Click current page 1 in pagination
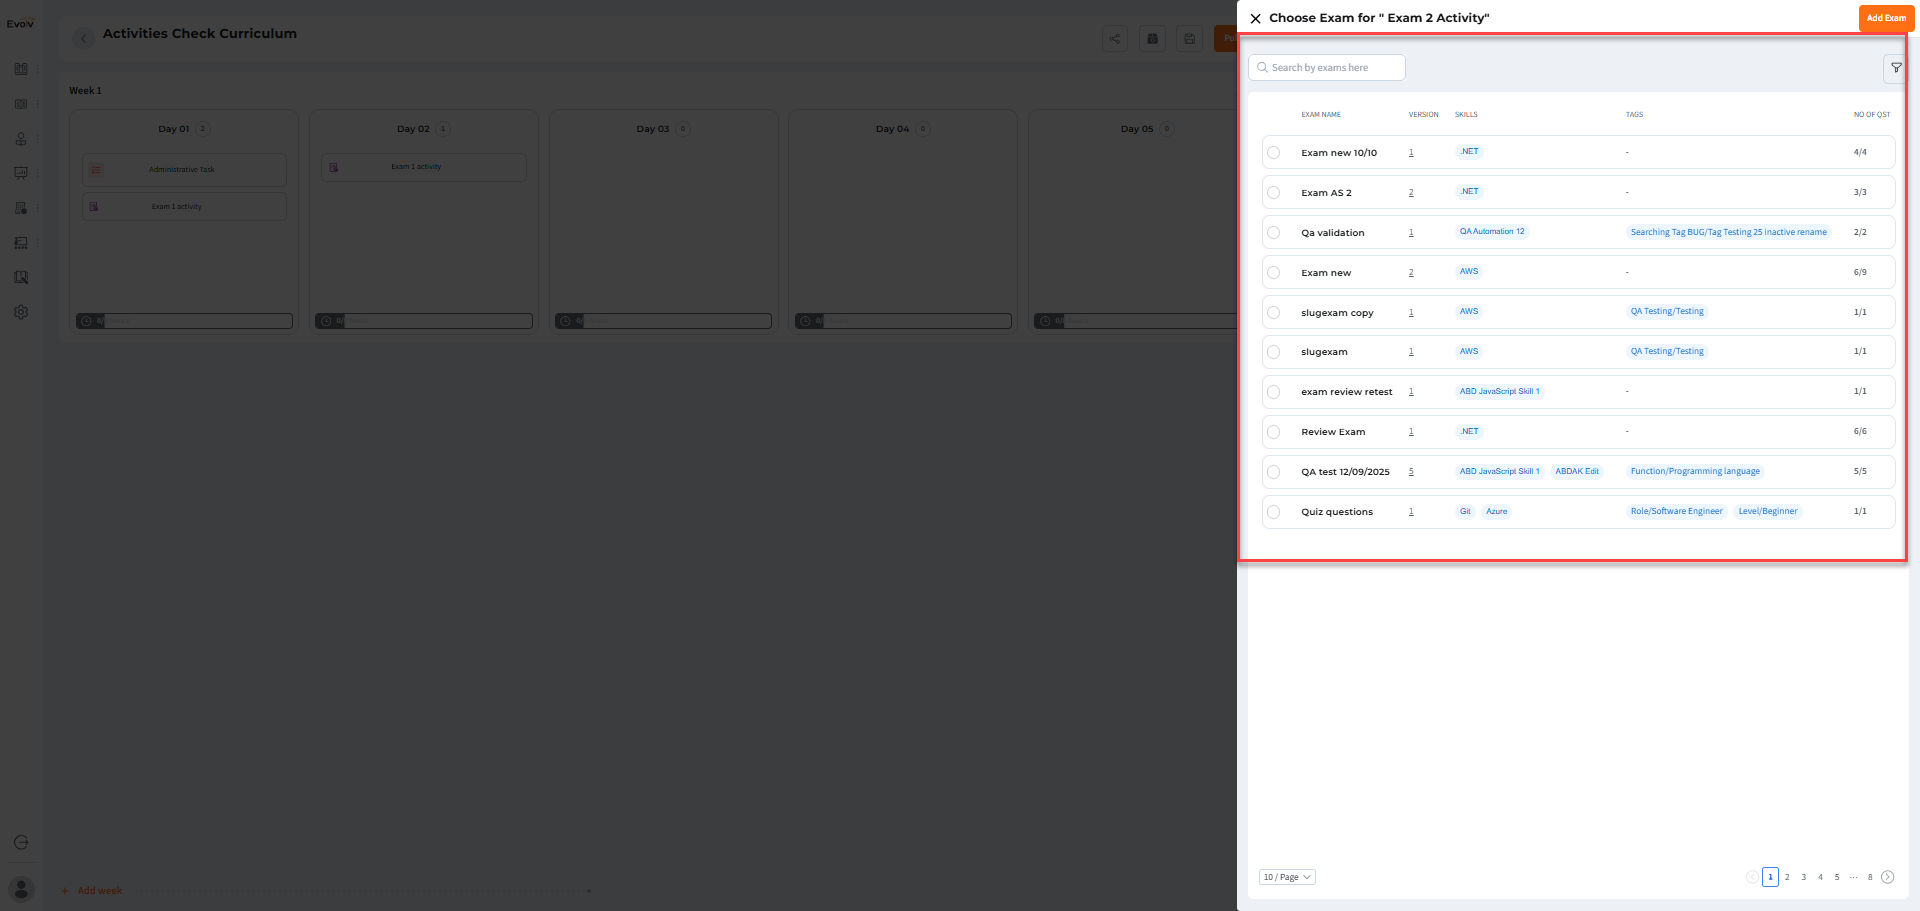The image size is (1920, 911). 1770,877
